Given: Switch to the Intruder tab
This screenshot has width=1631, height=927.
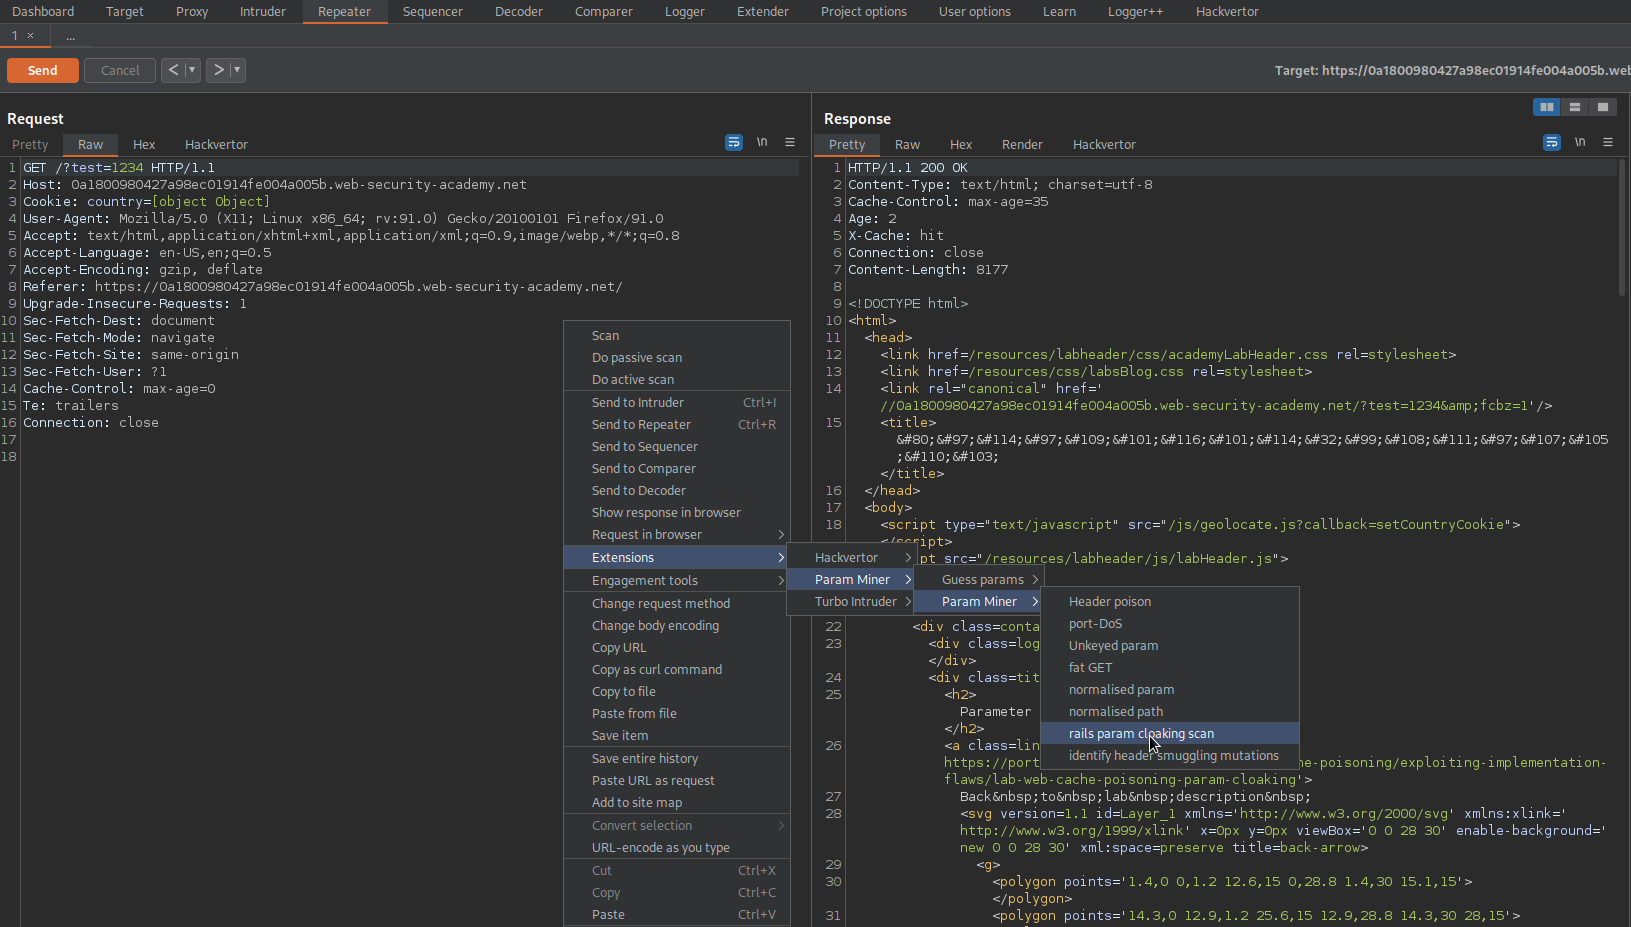Looking at the screenshot, I should 263,12.
